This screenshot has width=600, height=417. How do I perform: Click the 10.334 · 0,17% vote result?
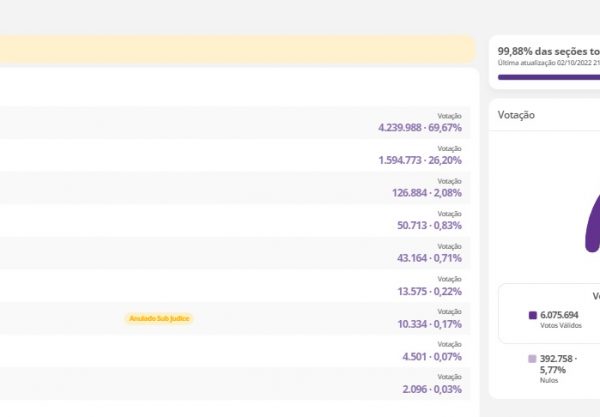(429, 324)
